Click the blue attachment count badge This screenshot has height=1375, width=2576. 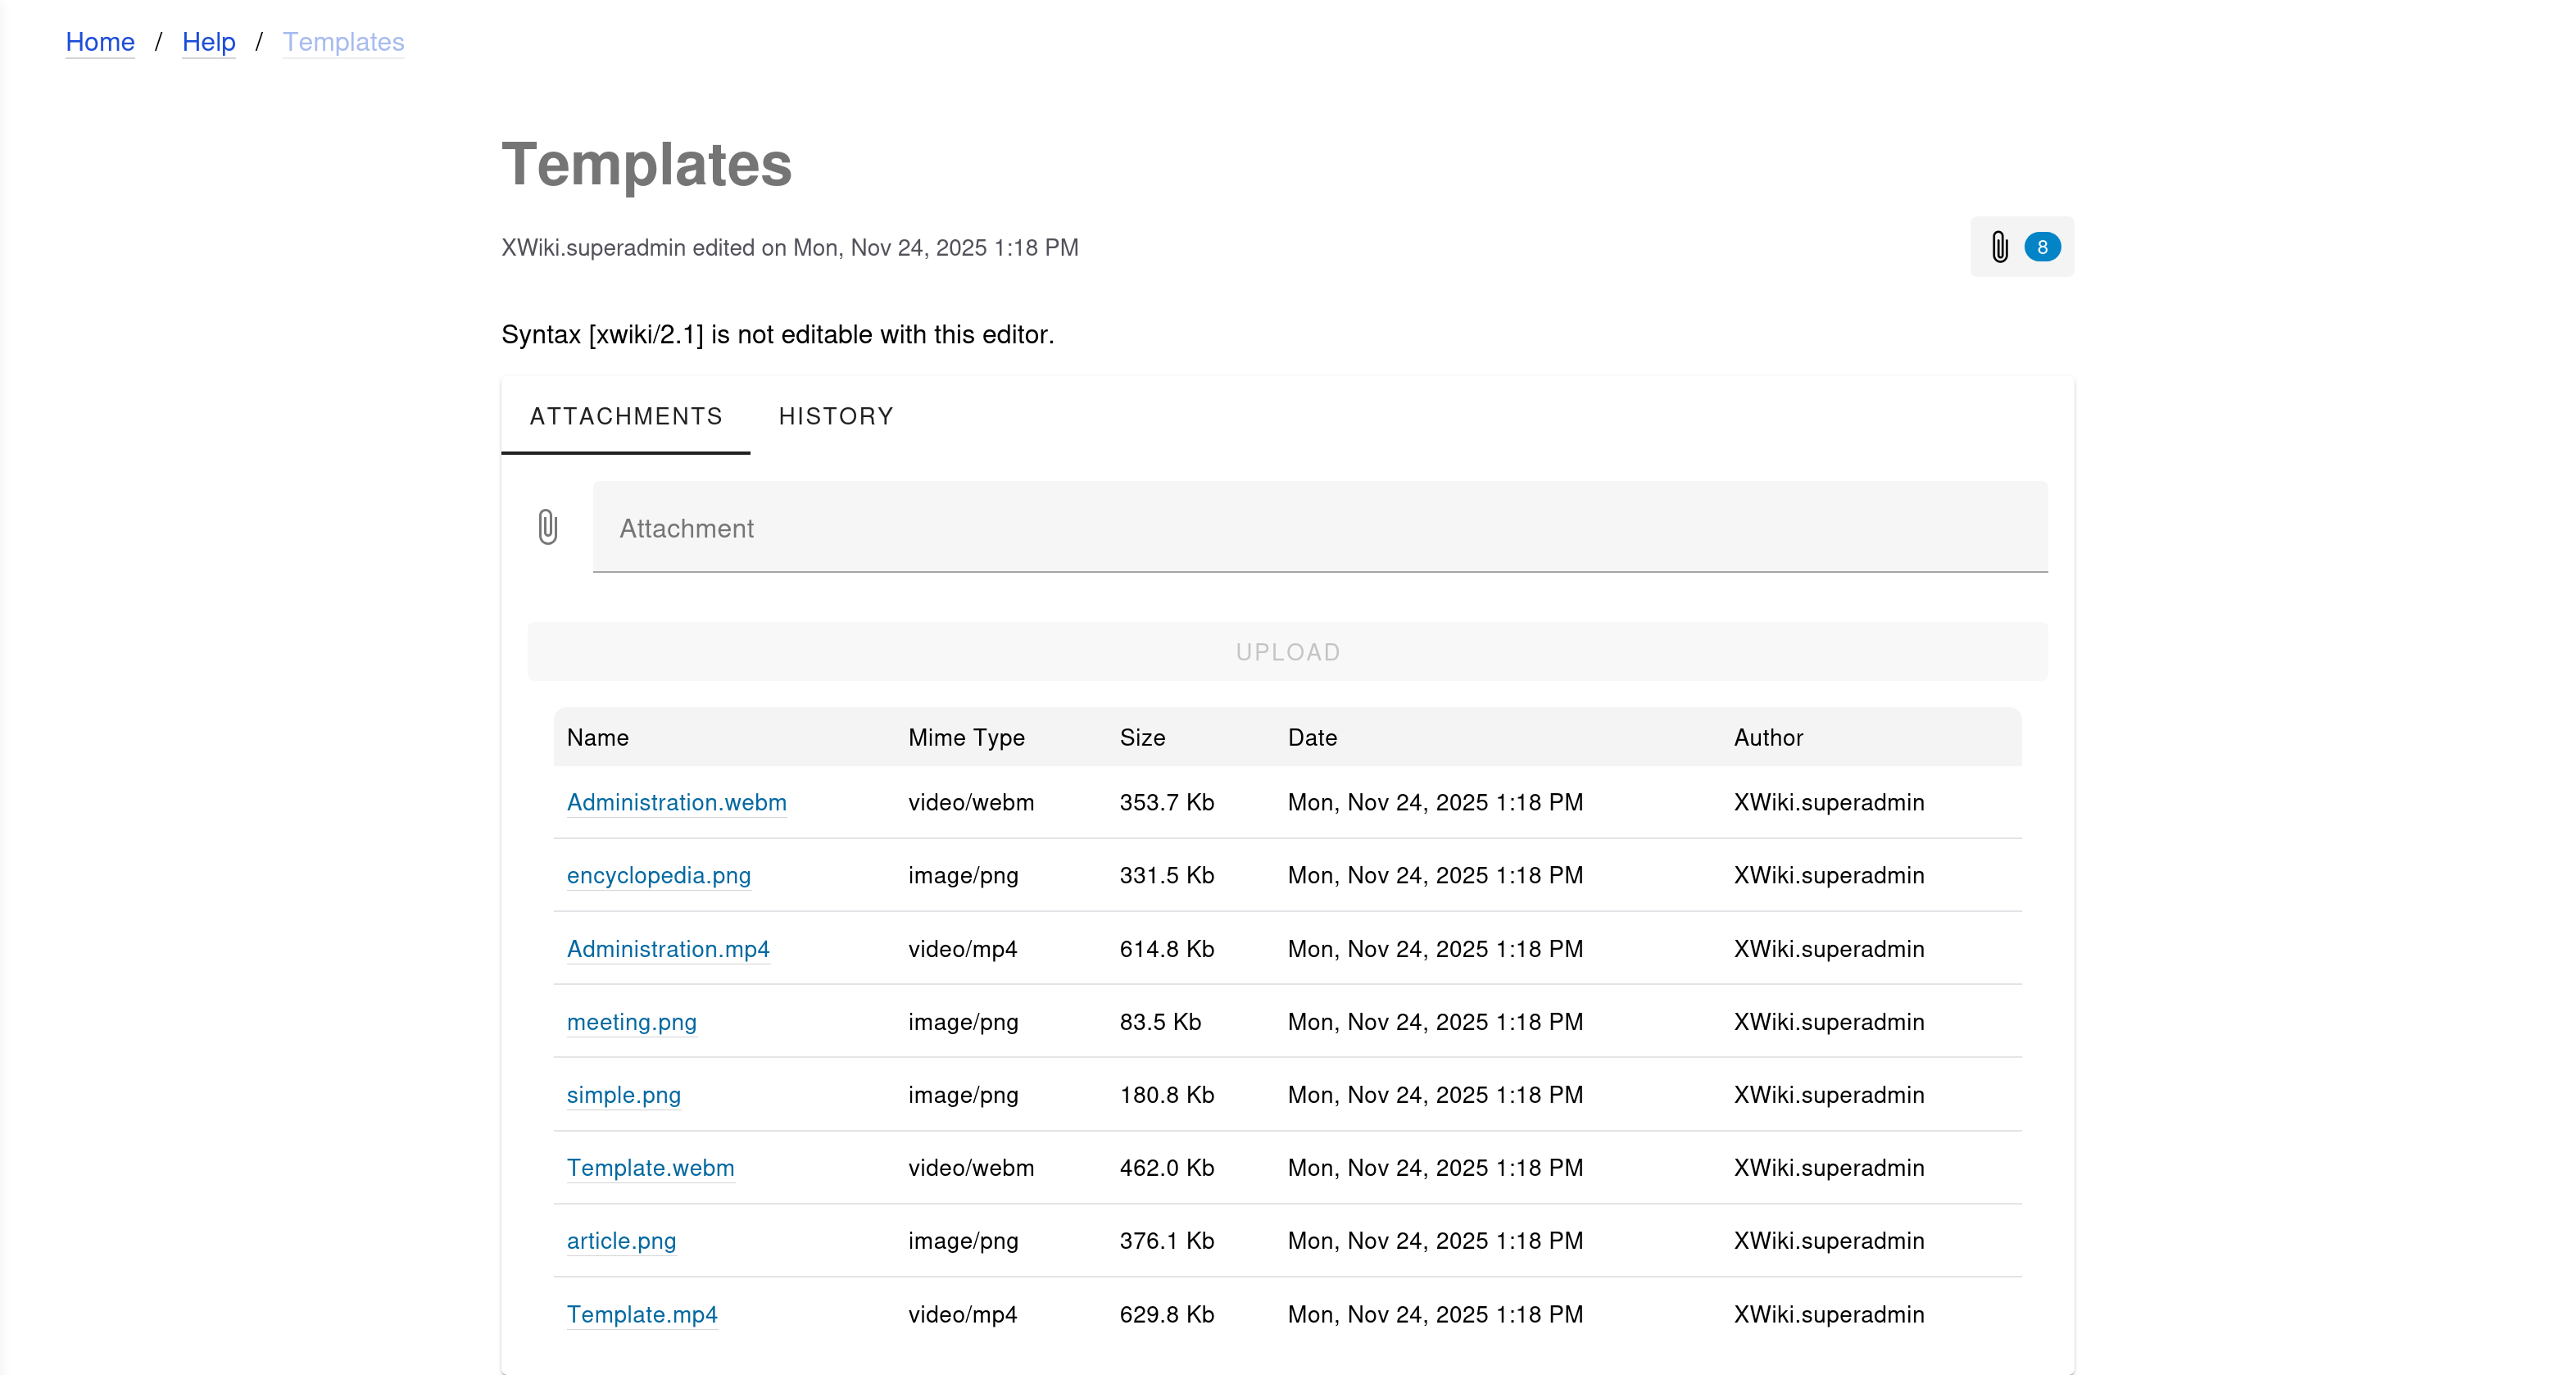2042,247
